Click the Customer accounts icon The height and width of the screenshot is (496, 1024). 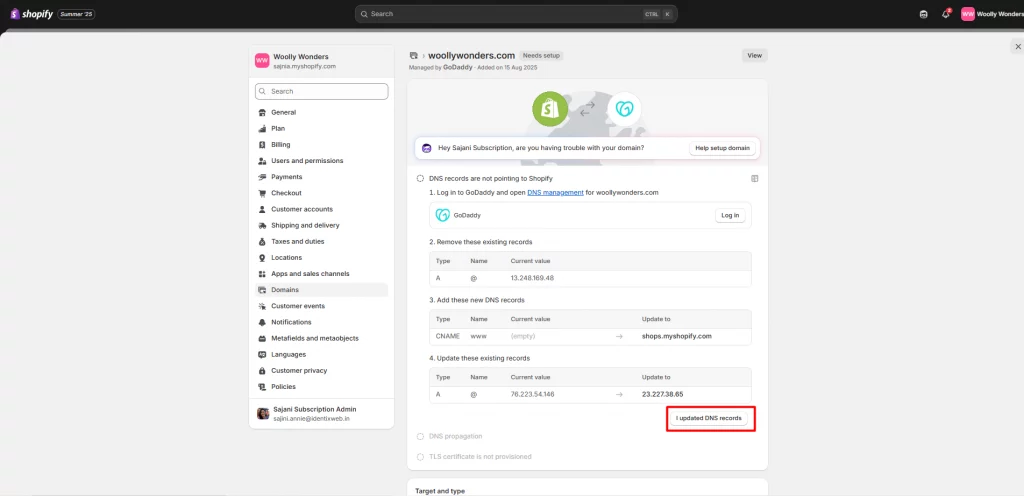263,209
